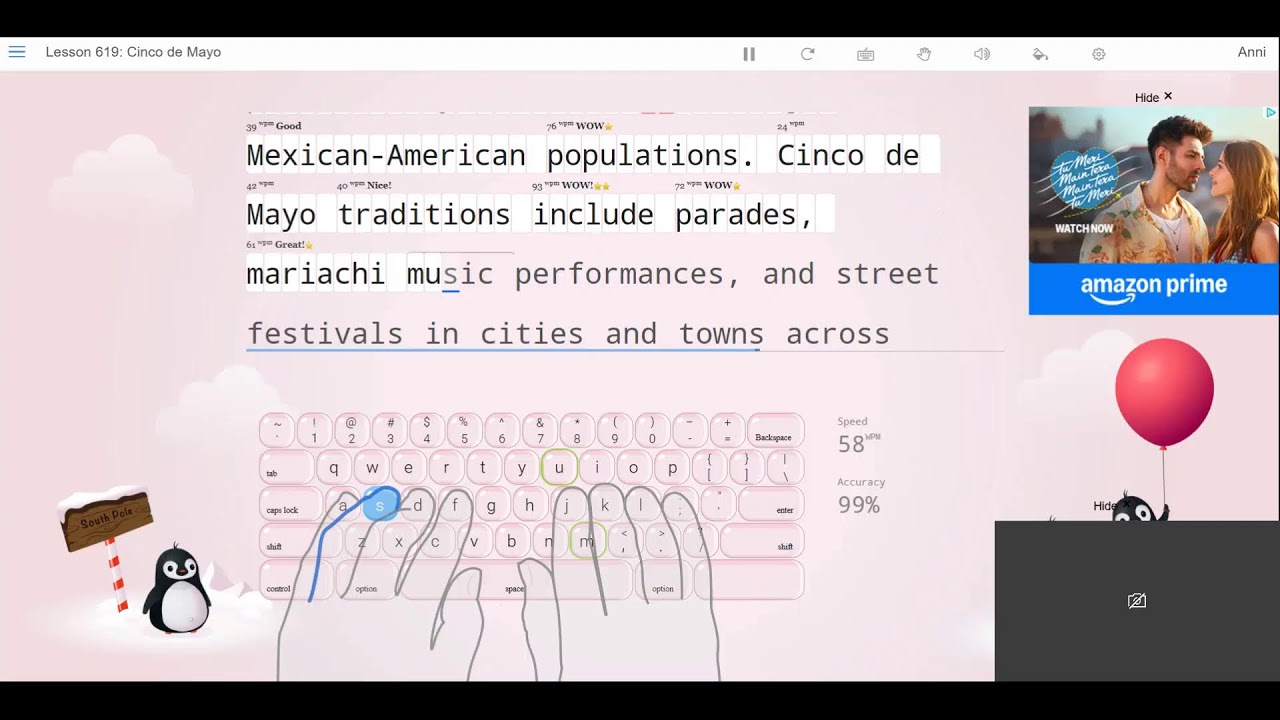Click the plus equals key

[x=727, y=430]
